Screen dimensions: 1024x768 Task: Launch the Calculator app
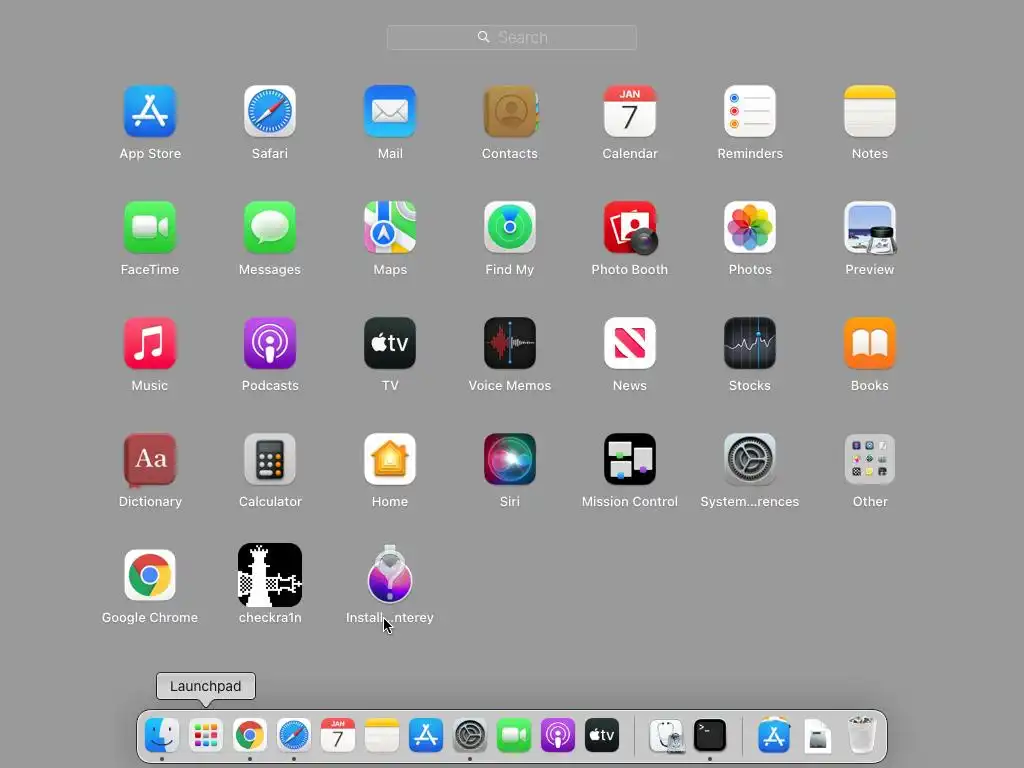tap(270, 459)
